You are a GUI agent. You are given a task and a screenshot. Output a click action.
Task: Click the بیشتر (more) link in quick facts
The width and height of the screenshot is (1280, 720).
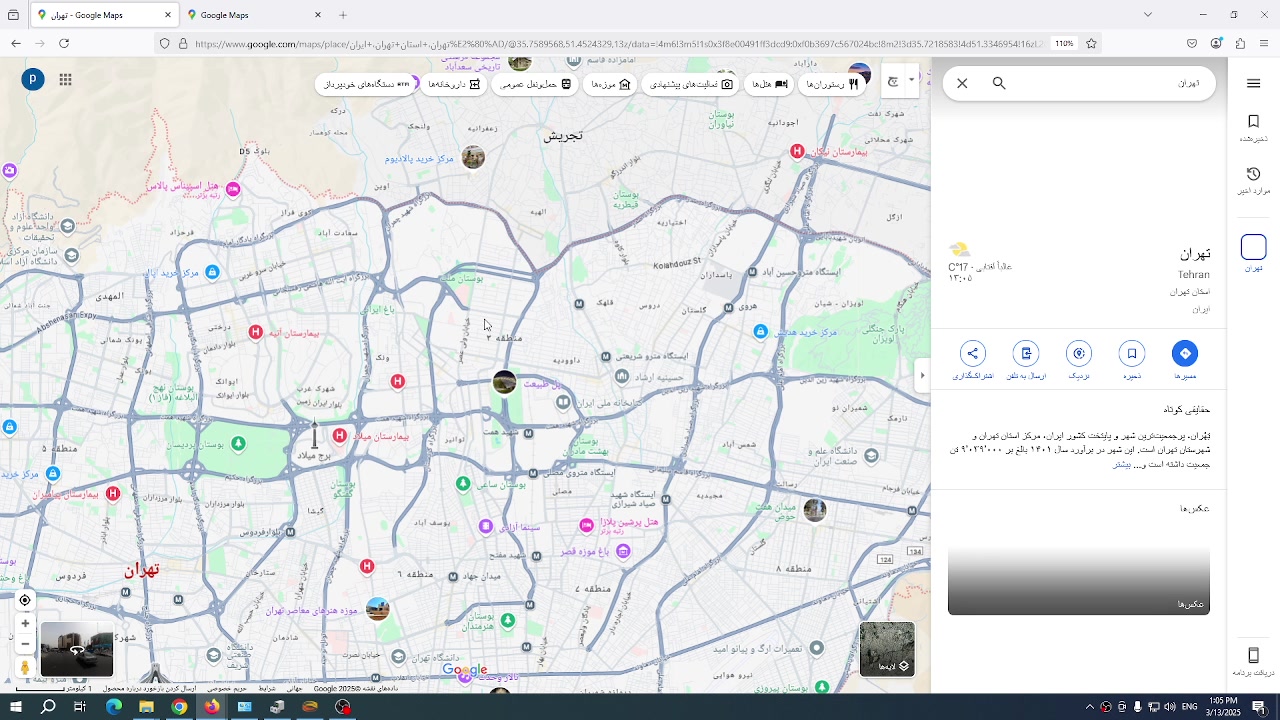tap(1122, 465)
